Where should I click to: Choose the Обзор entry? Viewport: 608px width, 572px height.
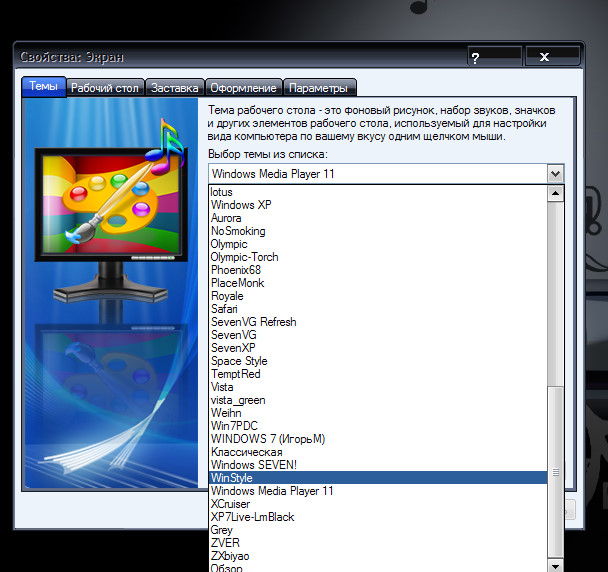pos(378,567)
